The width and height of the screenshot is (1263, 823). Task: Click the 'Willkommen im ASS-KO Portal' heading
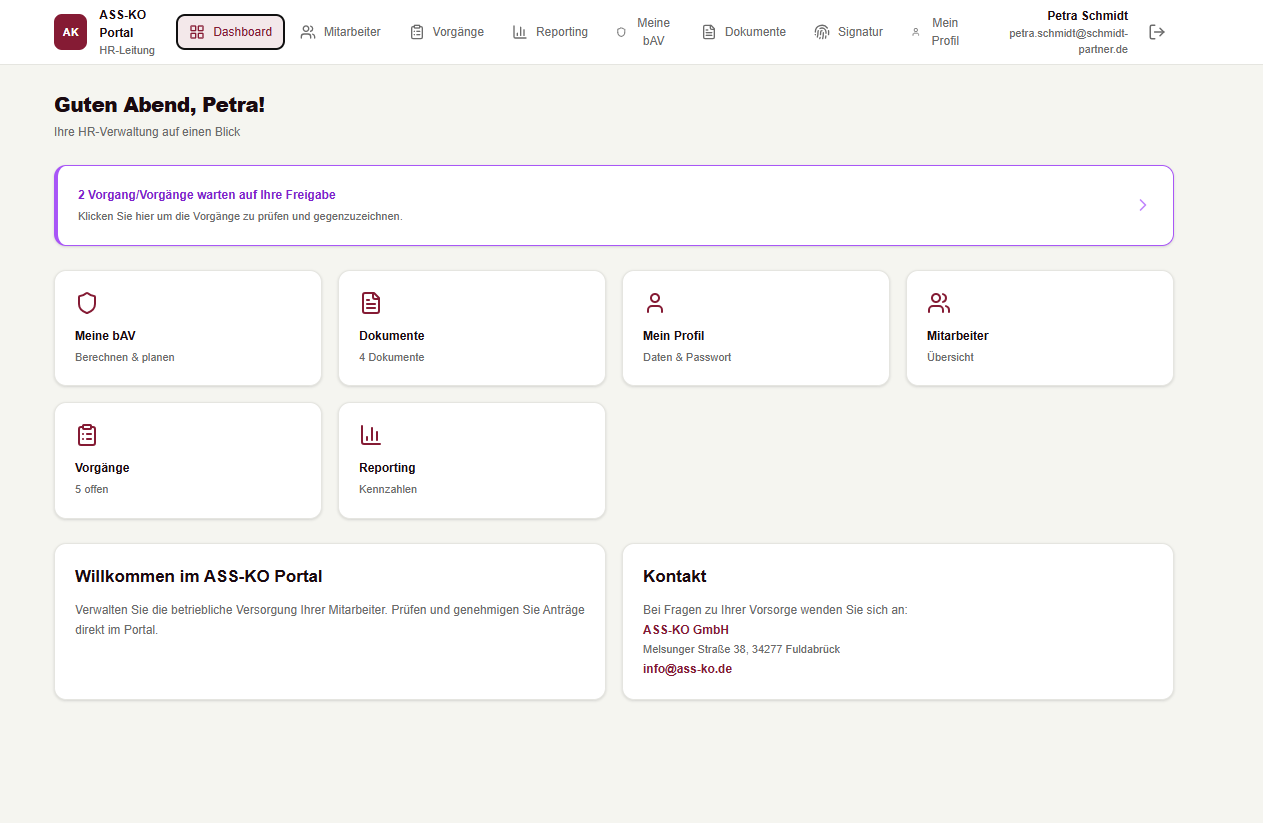pyautogui.click(x=199, y=576)
